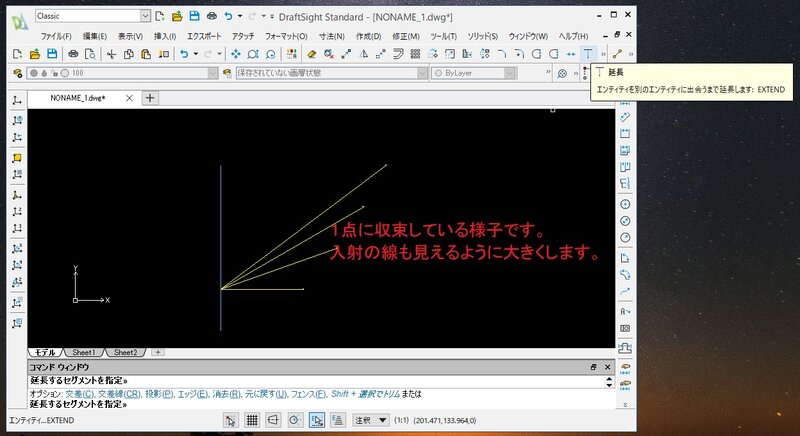Open the 寸法(N) menu
Viewport: 800px width, 436px height.
point(332,36)
